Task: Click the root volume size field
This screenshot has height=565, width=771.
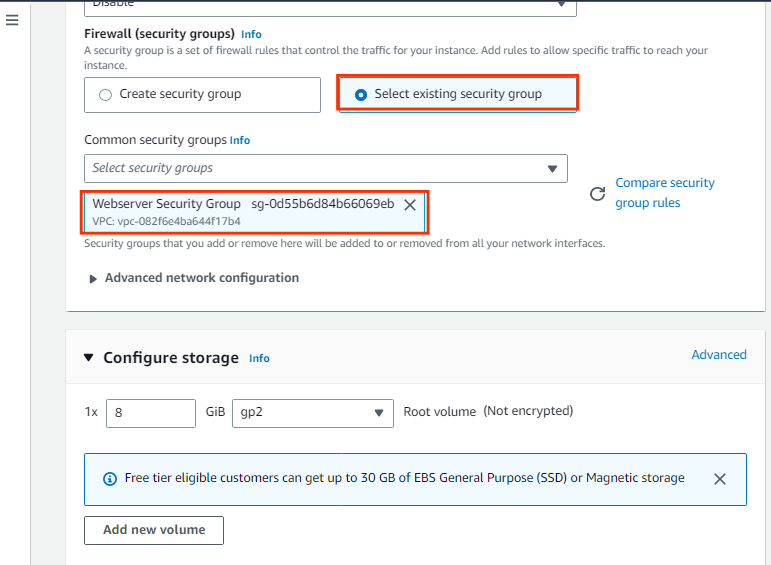Action: pos(151,413)
